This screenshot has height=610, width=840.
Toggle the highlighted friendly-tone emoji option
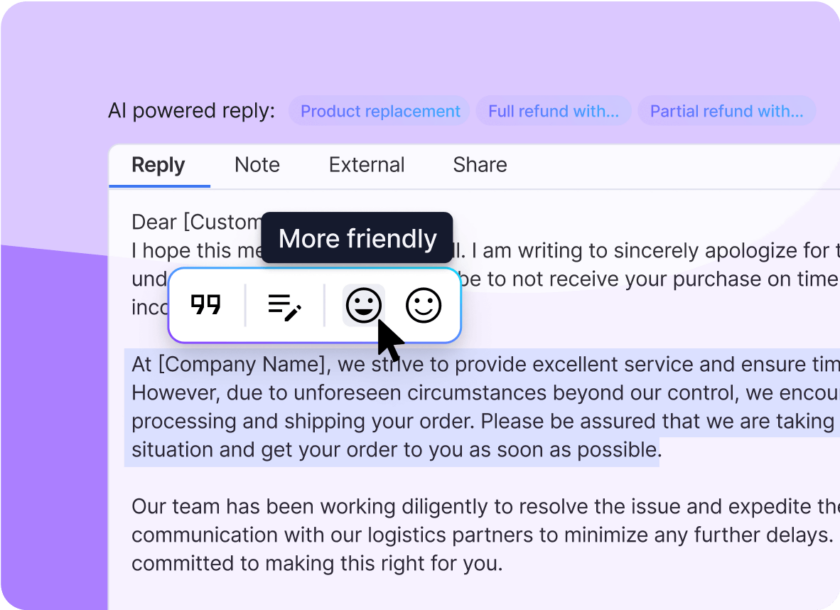(x=361, y=304)
